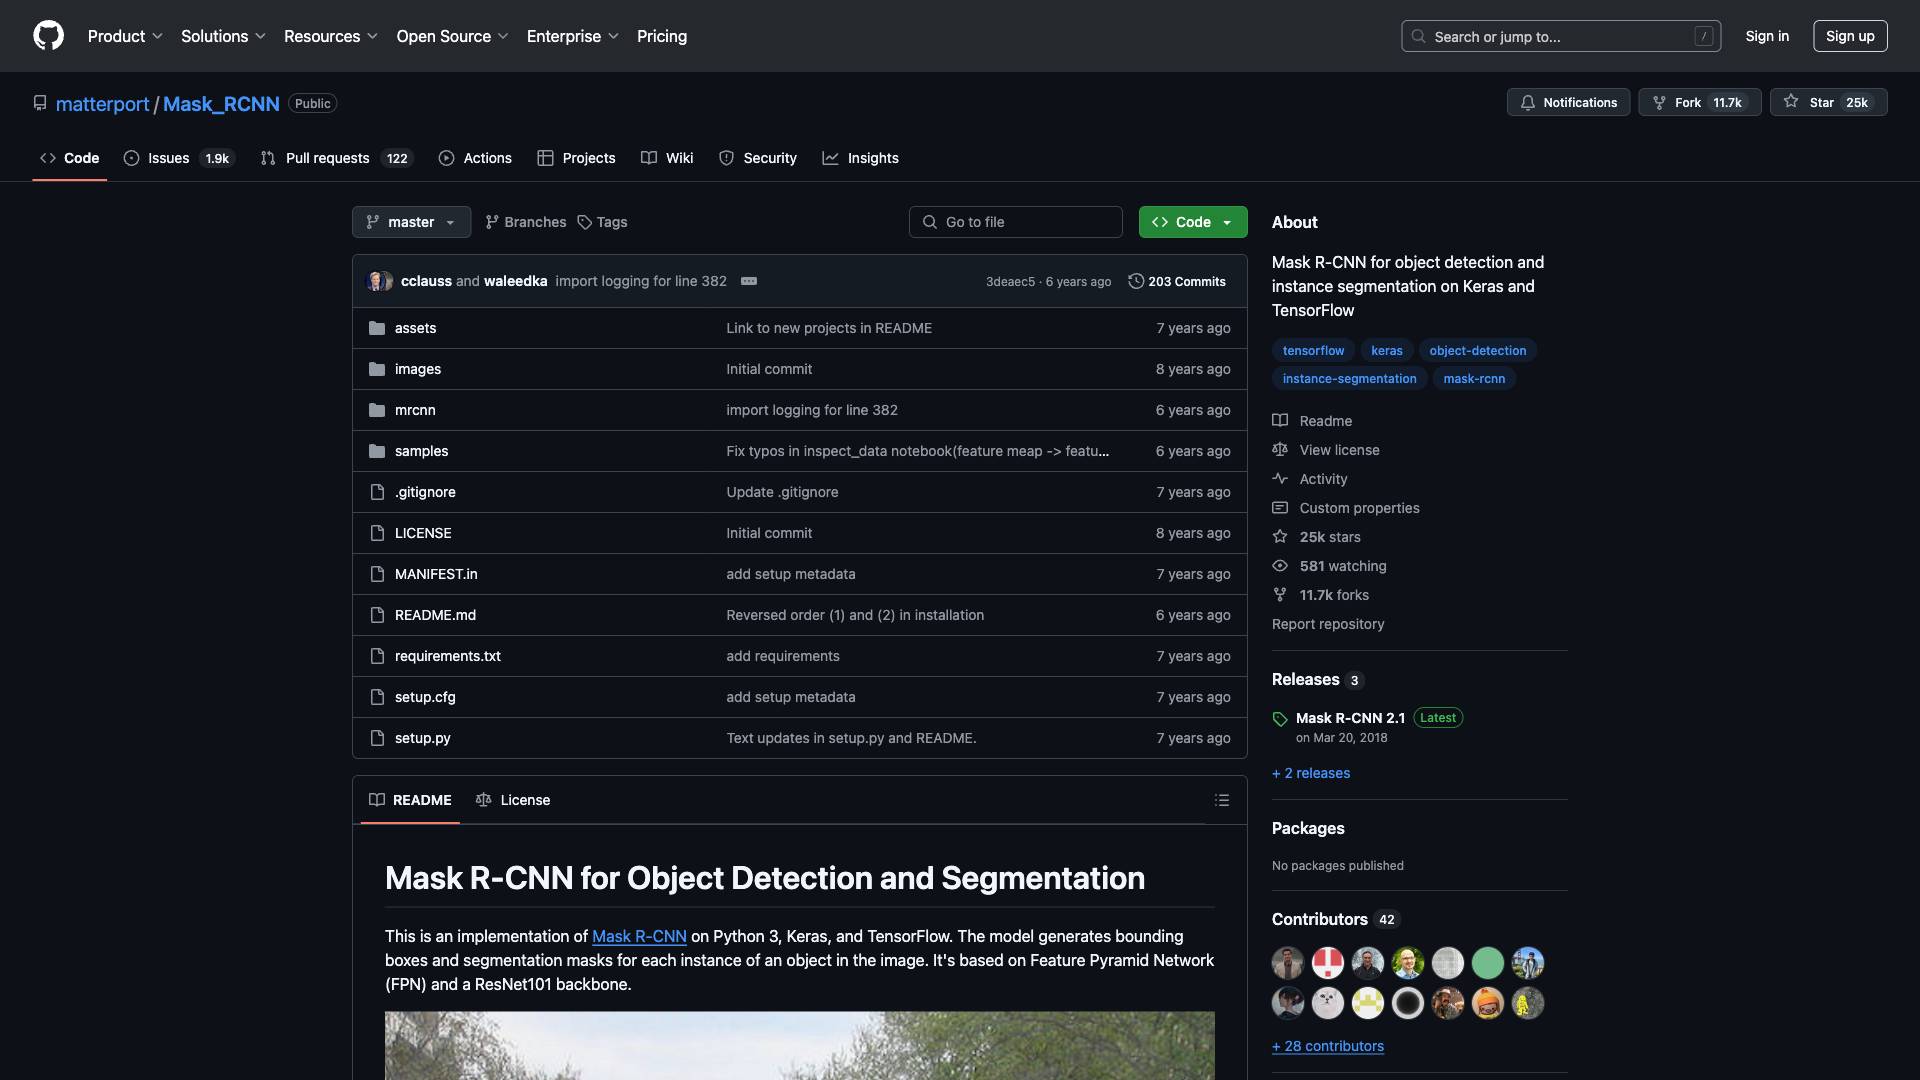Click the fork icon in Fork button

click(1659, 103)
